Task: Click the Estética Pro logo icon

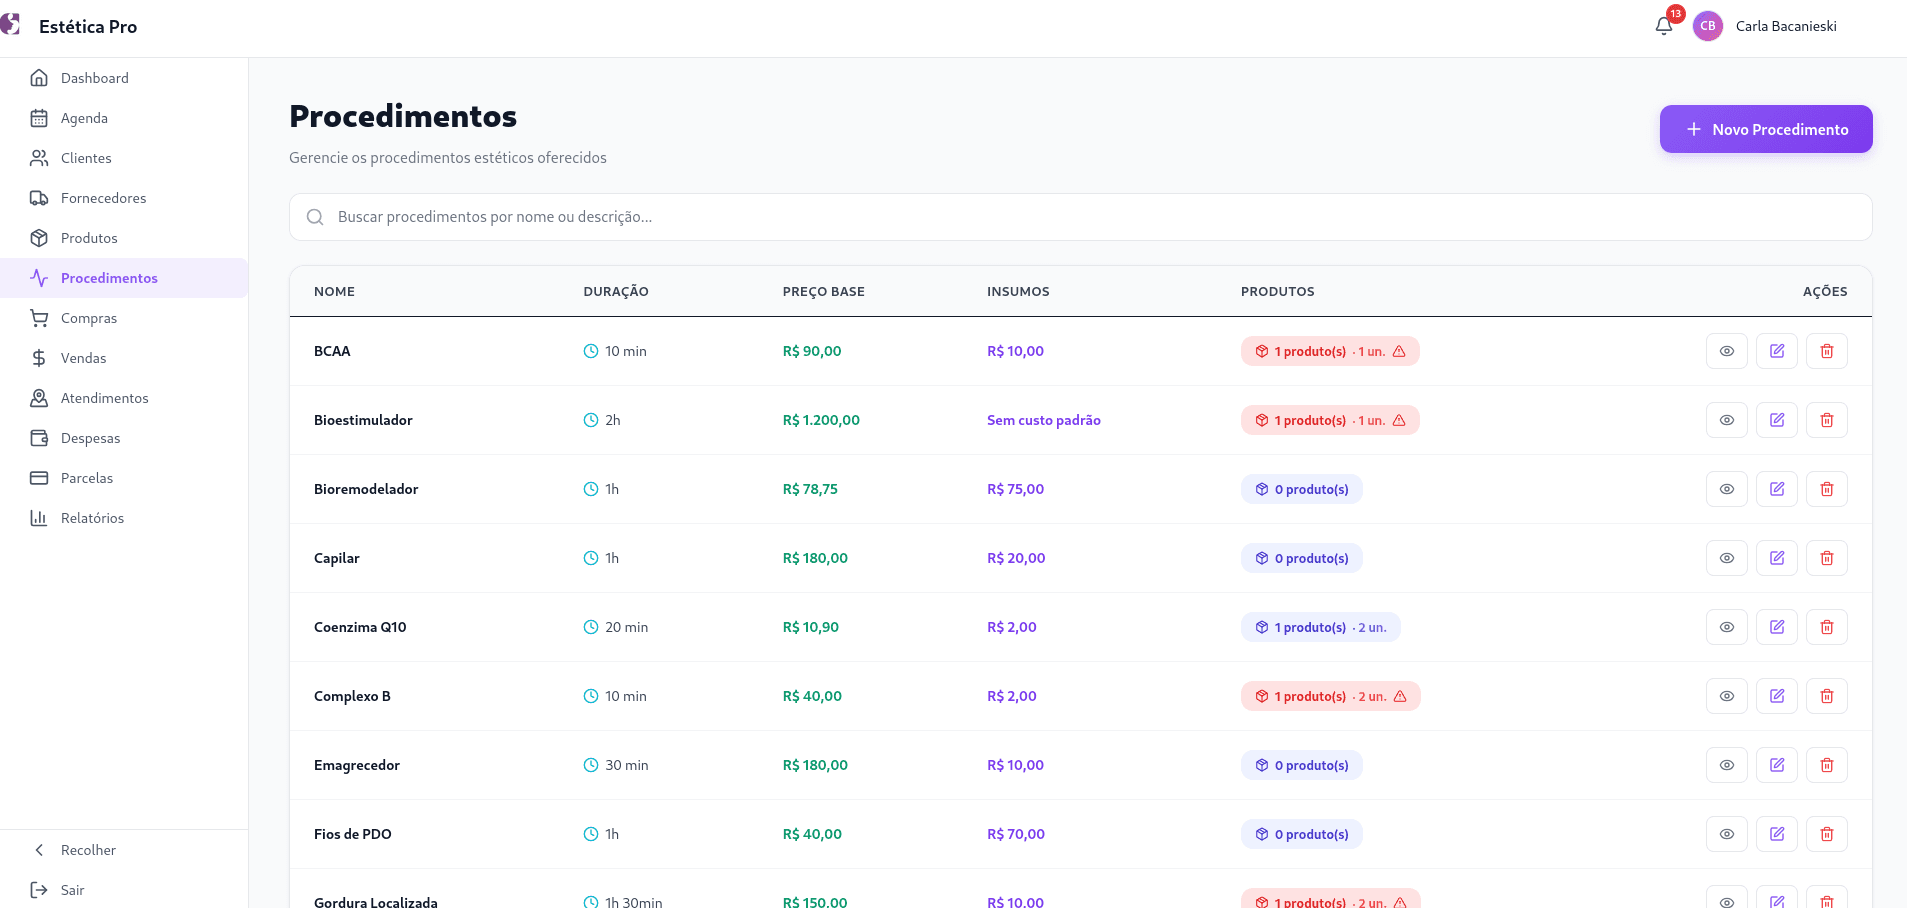Action: point(11,25)
